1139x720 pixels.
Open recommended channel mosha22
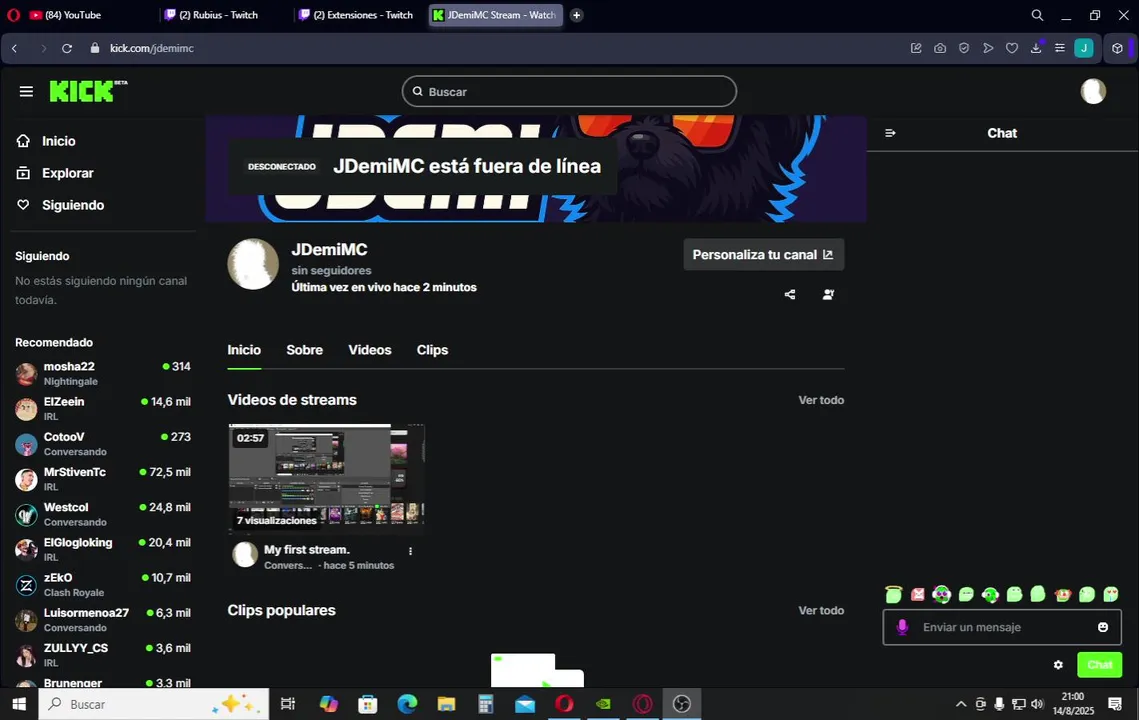click(x=102, y=373)
